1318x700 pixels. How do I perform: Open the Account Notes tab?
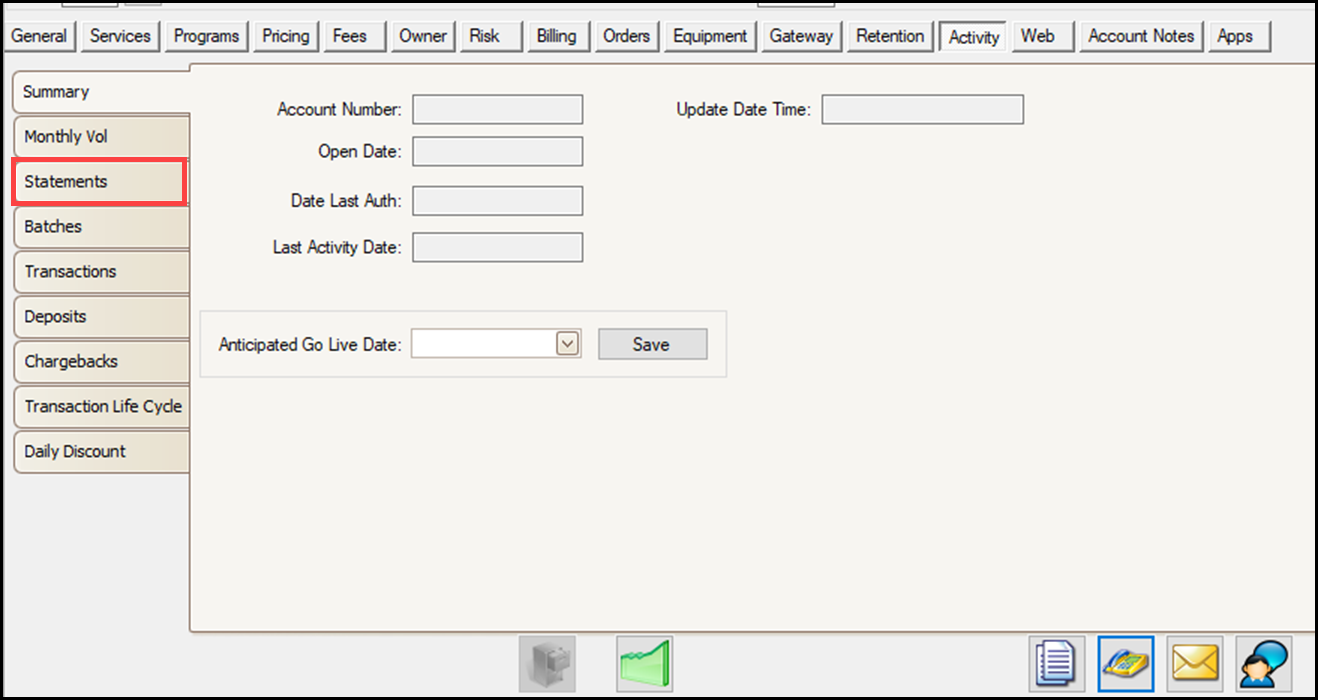(x=1141, y=36)
